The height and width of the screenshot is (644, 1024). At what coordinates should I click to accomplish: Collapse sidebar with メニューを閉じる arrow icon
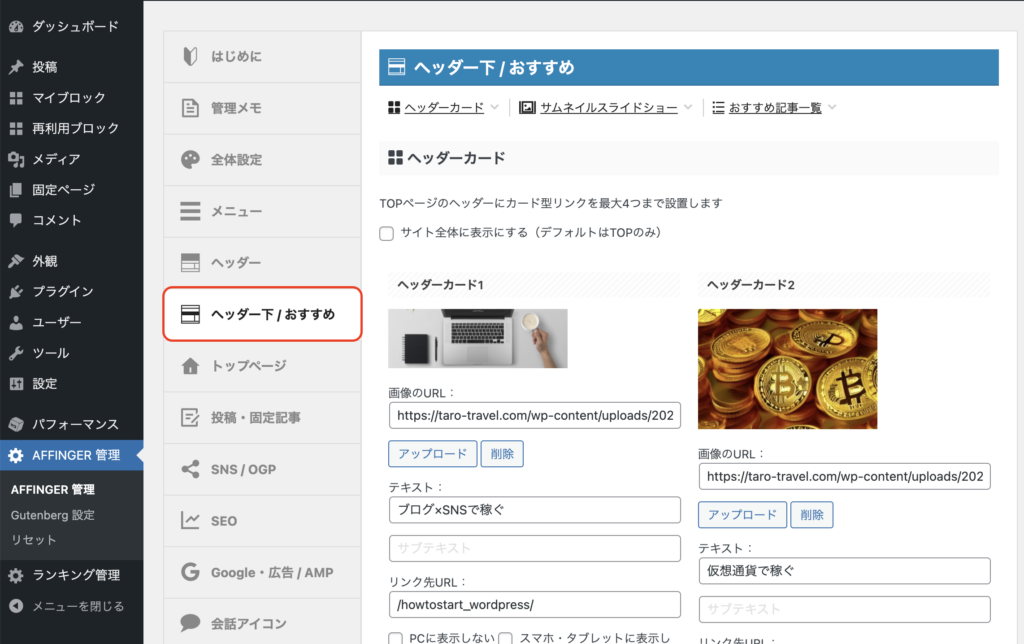click(x=16, y=606)
